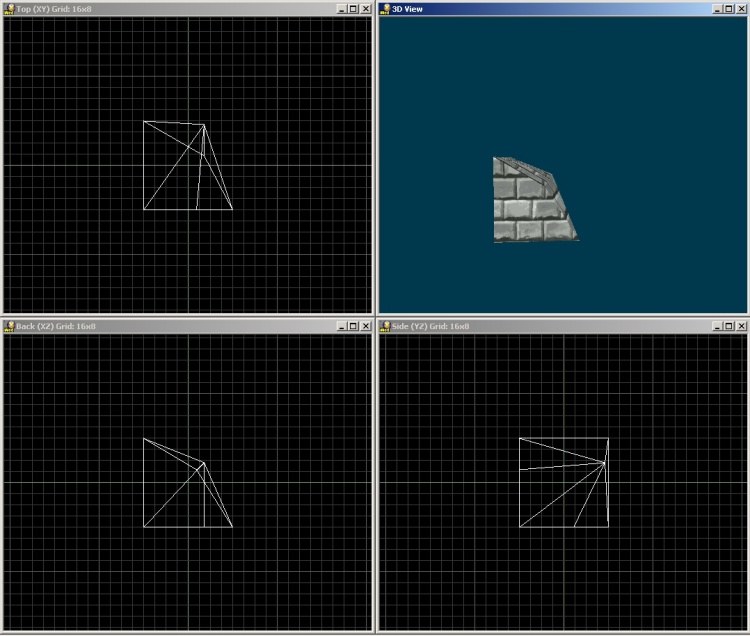Viewport: 750px width, 636px height.
Task: Close the 3D View window
Action: [x=741, y=8]
